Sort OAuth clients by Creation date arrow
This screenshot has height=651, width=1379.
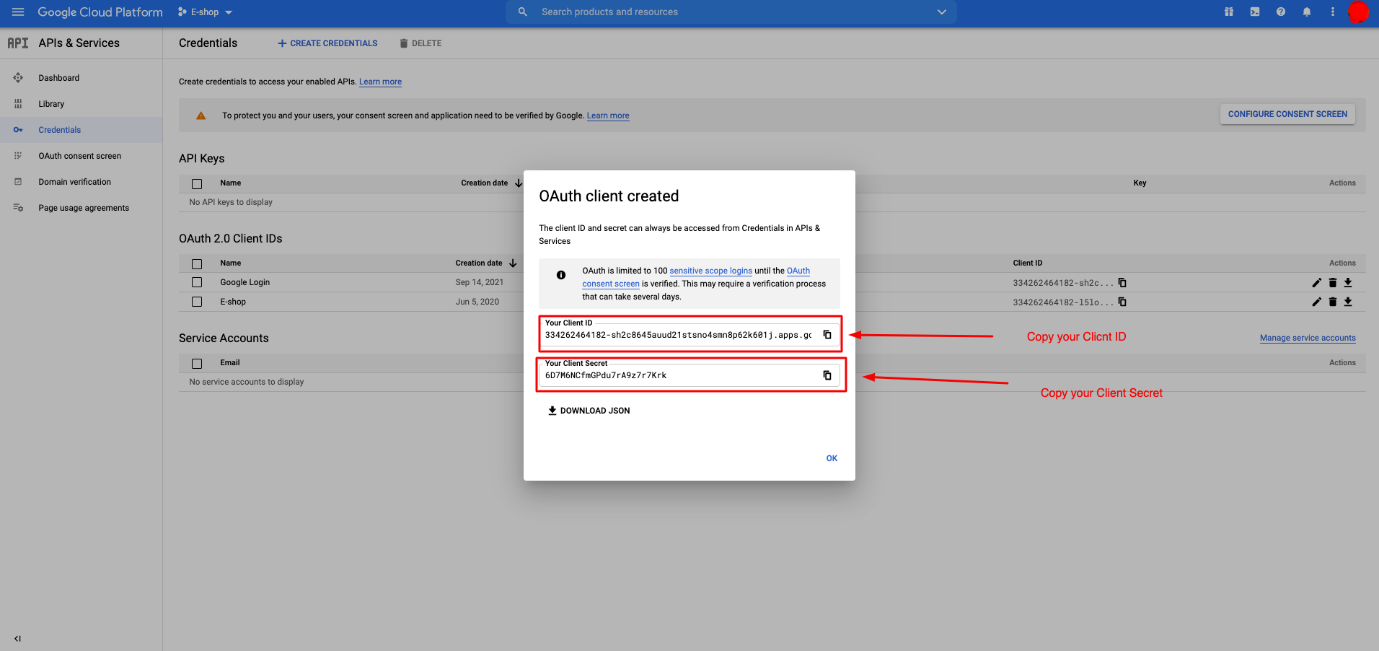coord(513,263)
